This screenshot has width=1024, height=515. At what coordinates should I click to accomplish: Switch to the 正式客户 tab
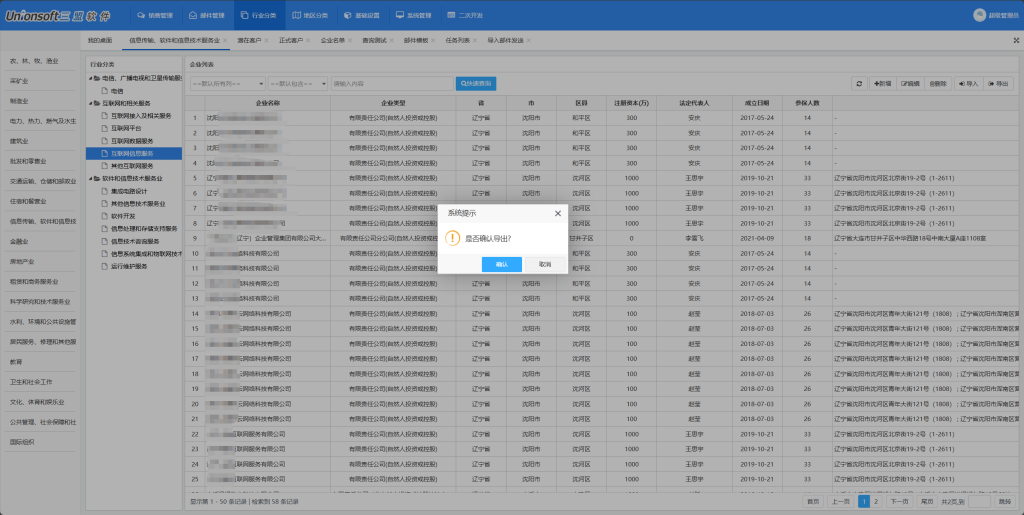click(291, 40)
